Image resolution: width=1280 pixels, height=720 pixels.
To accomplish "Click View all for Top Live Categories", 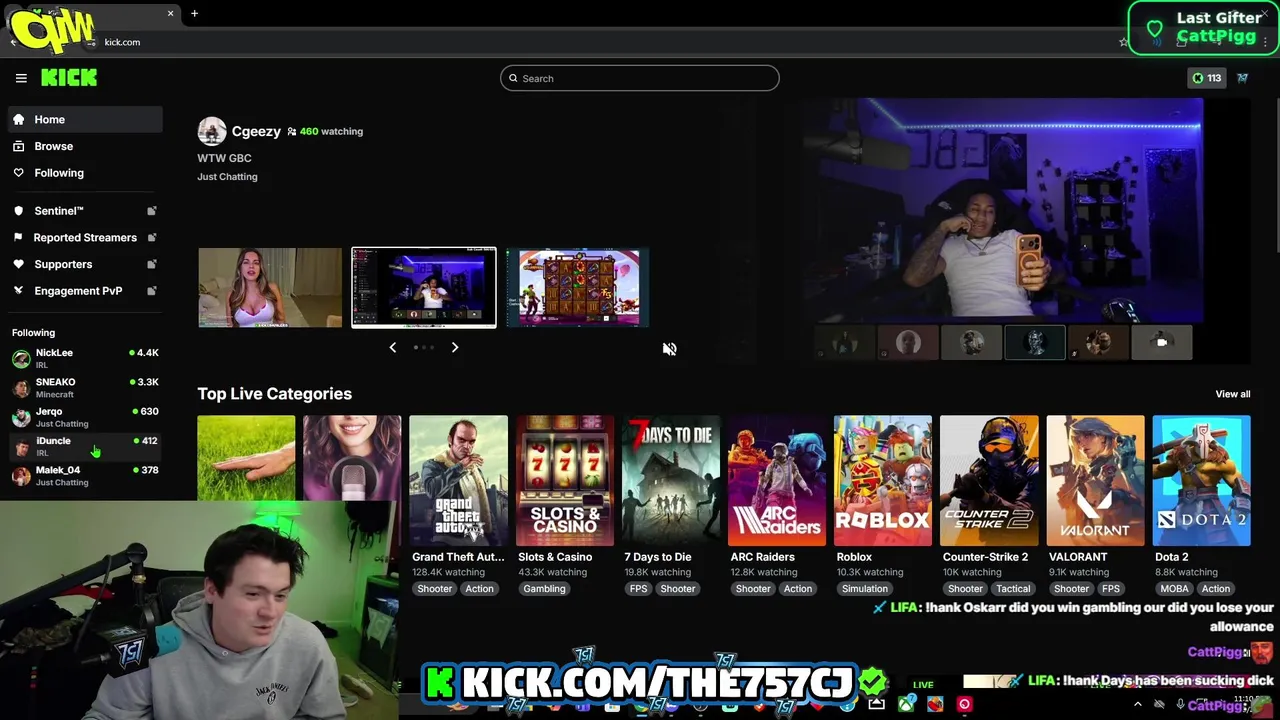I will 1232,394.
